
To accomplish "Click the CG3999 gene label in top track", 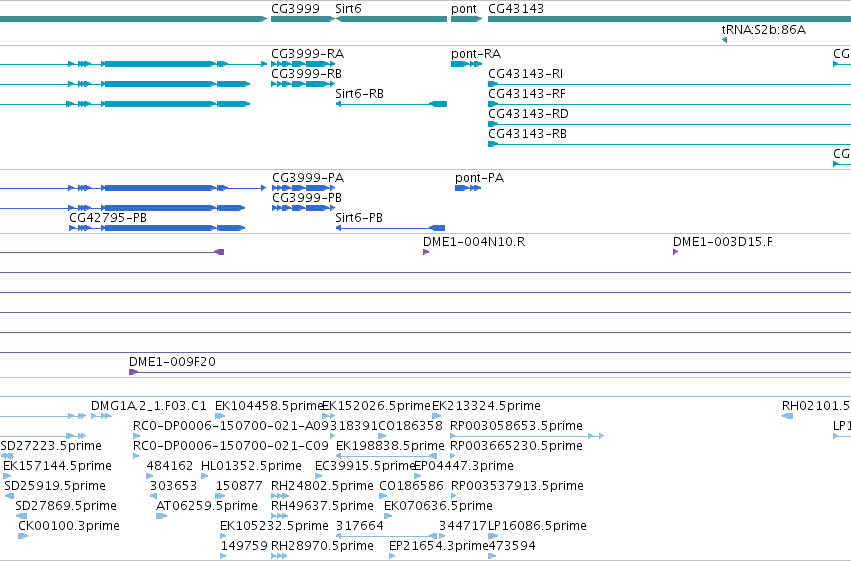I will point(295,9).
